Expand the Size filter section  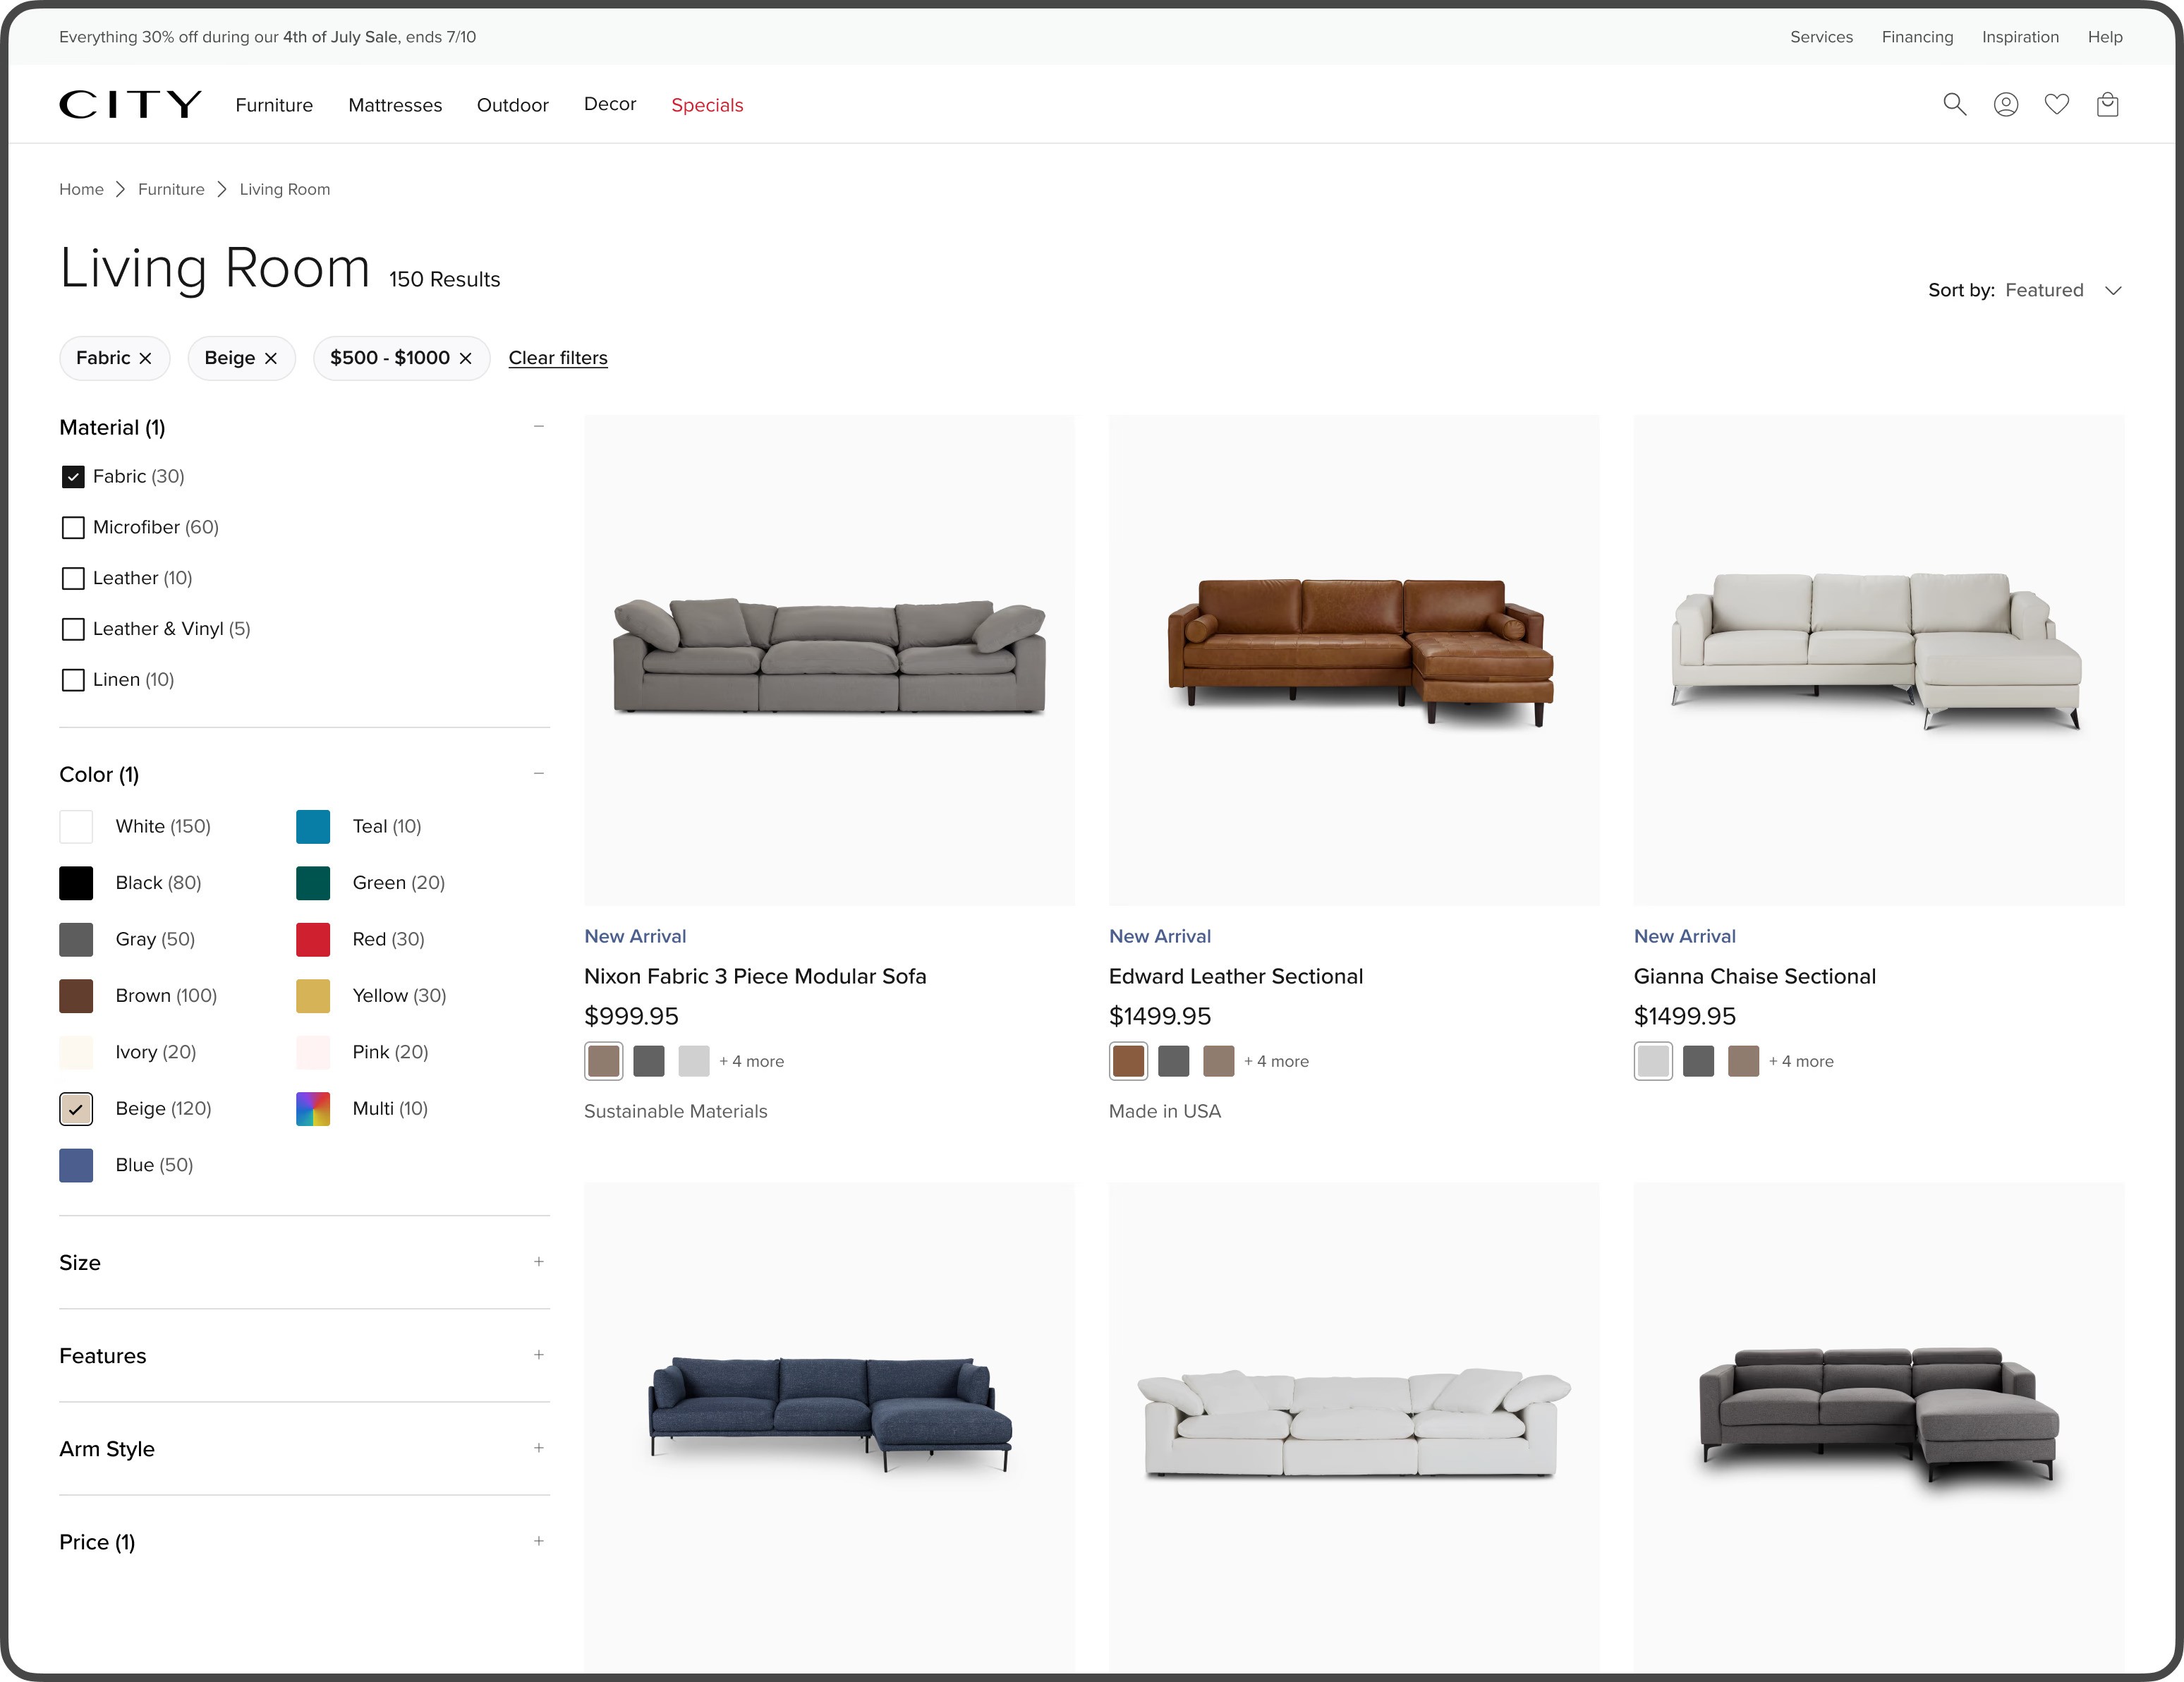[x=539, y=1262]
